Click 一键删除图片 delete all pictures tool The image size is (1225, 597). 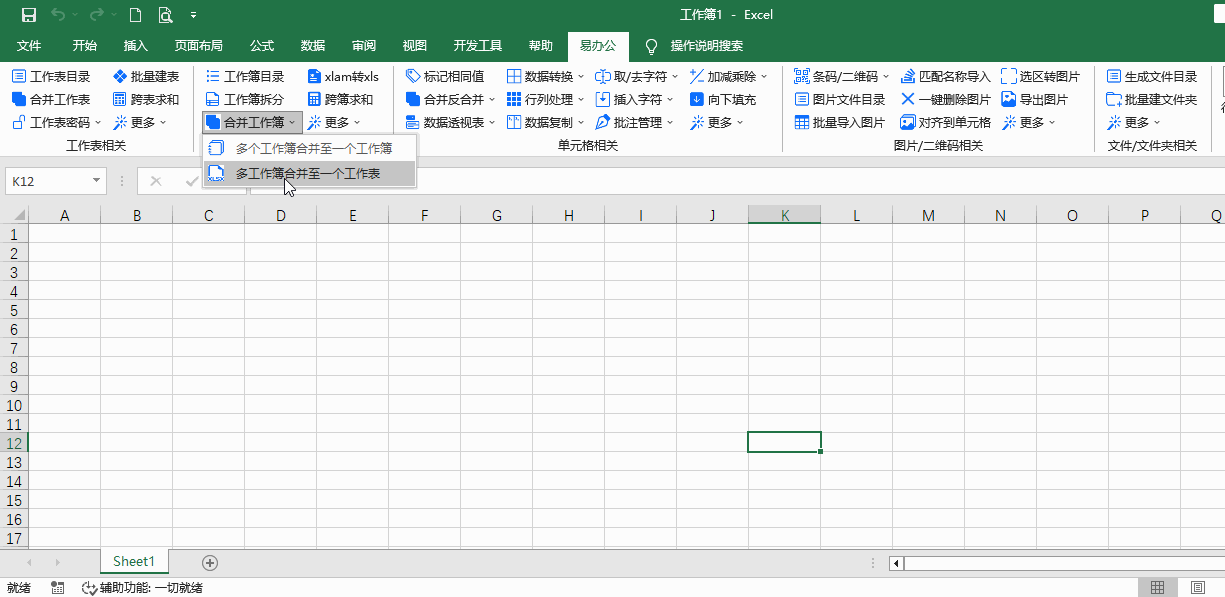945,99
